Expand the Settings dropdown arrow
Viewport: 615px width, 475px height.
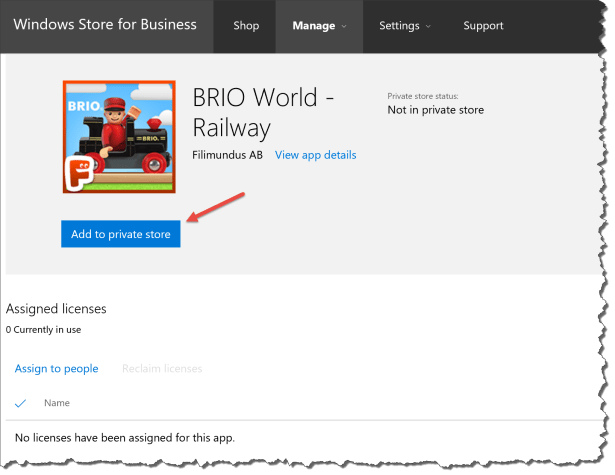[429, 27]
